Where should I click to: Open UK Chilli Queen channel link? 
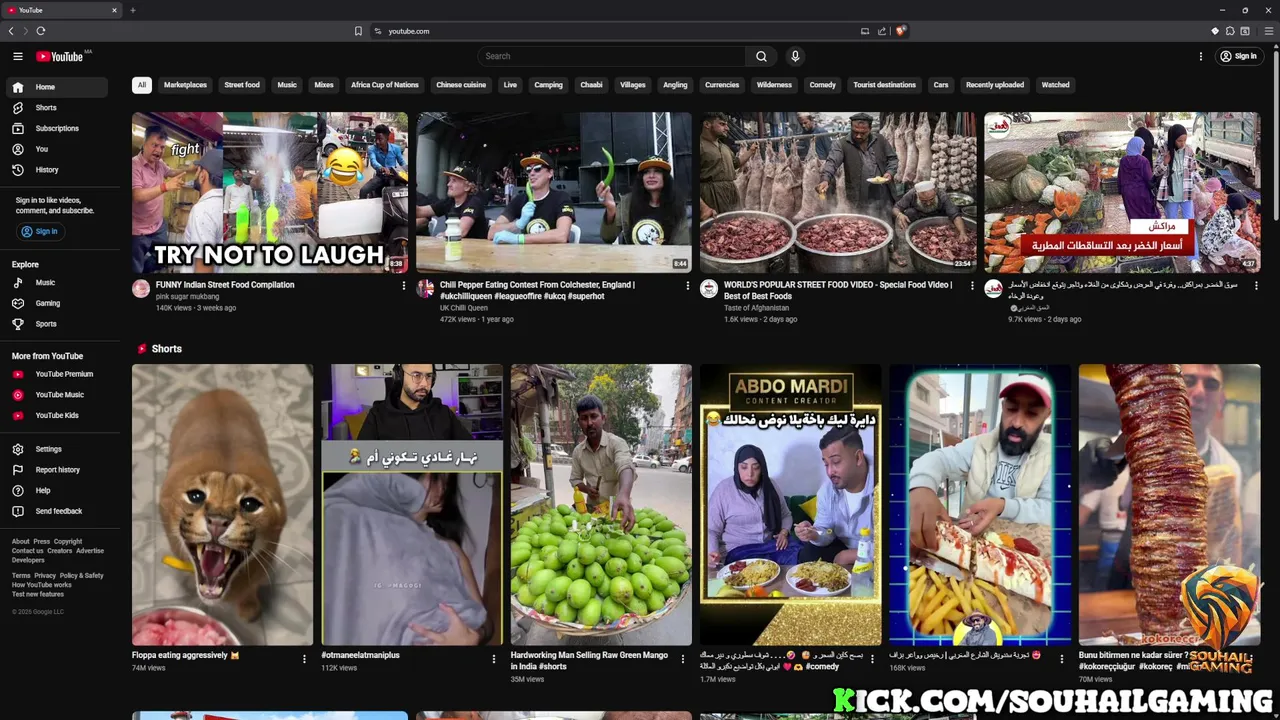[464, 308]
